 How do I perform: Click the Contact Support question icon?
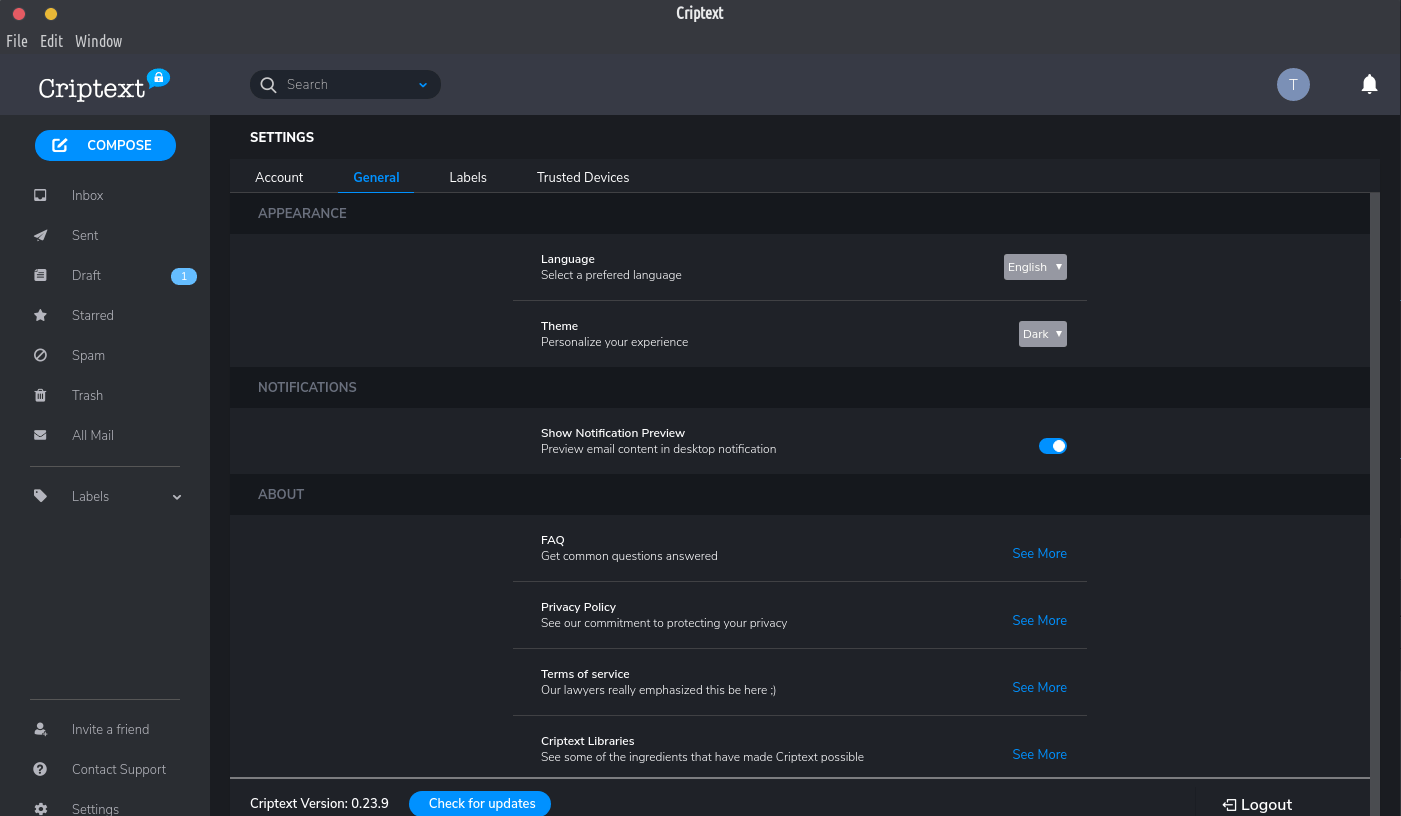(x=40, y=770)
